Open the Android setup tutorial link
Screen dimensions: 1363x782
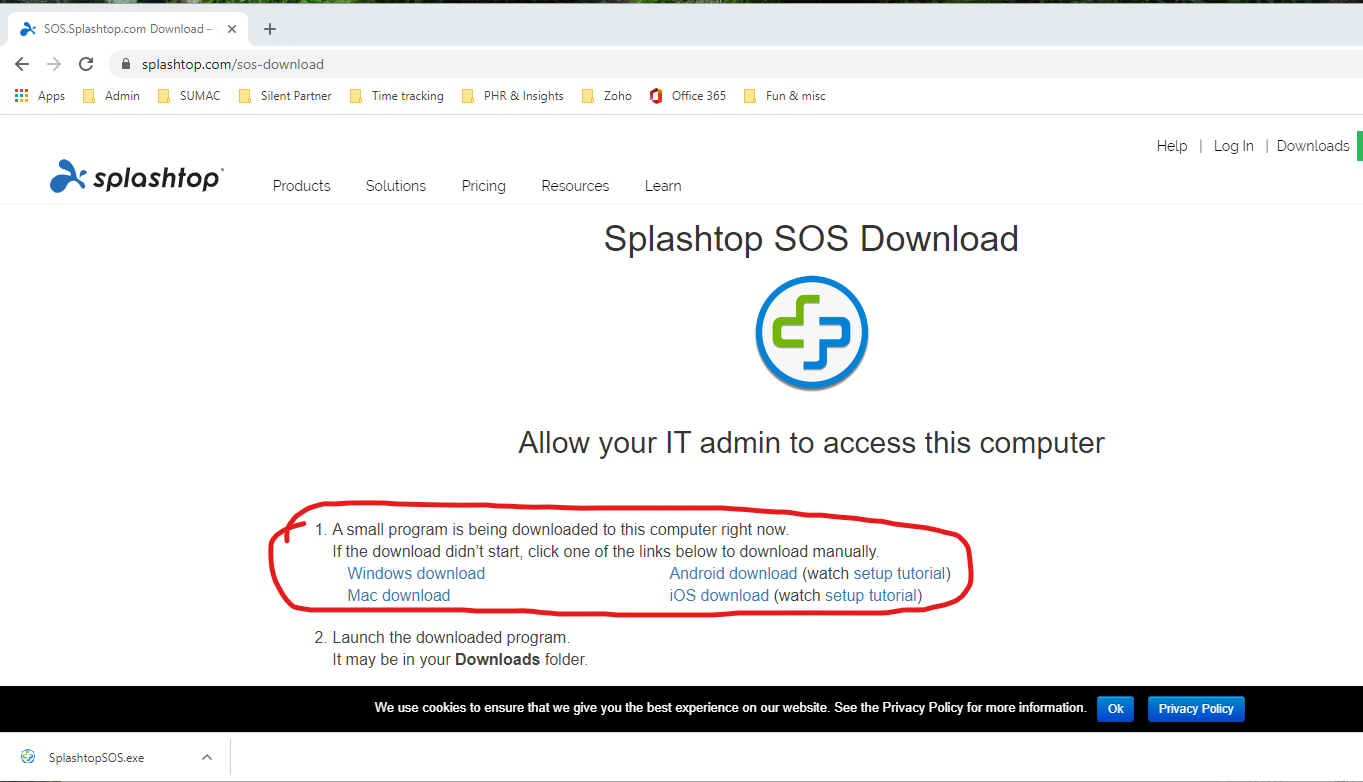point(899,573)
